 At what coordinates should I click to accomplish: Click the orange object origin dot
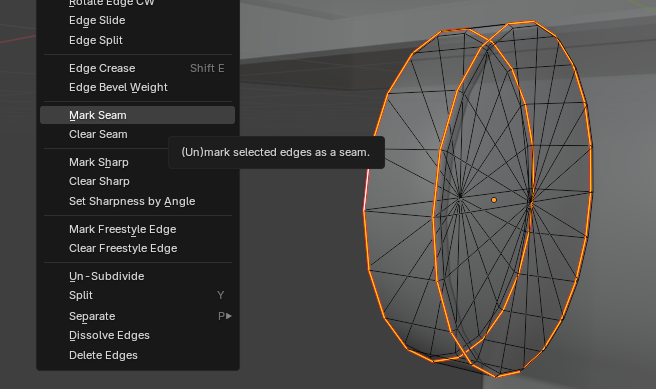click(x=494, y=200)
